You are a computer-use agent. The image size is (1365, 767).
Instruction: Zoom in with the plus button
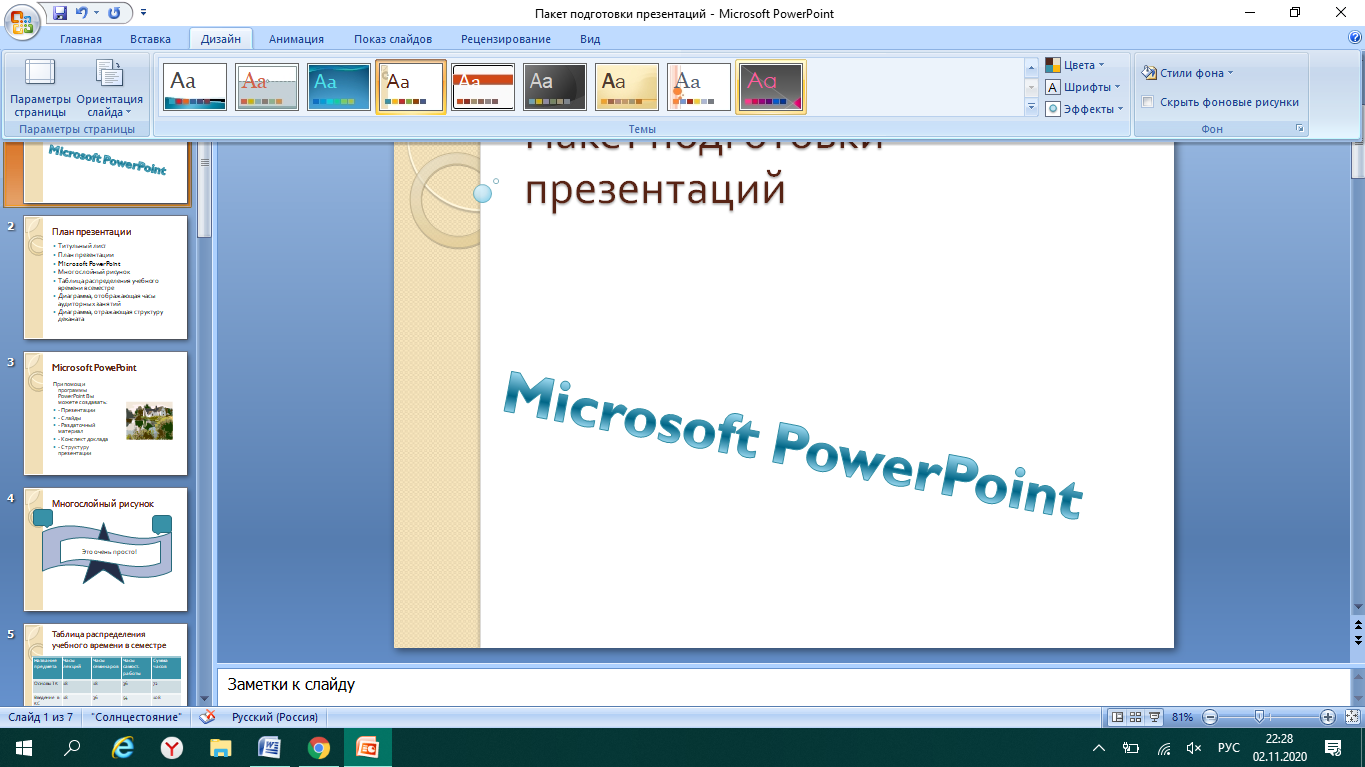pos(1328,717)
